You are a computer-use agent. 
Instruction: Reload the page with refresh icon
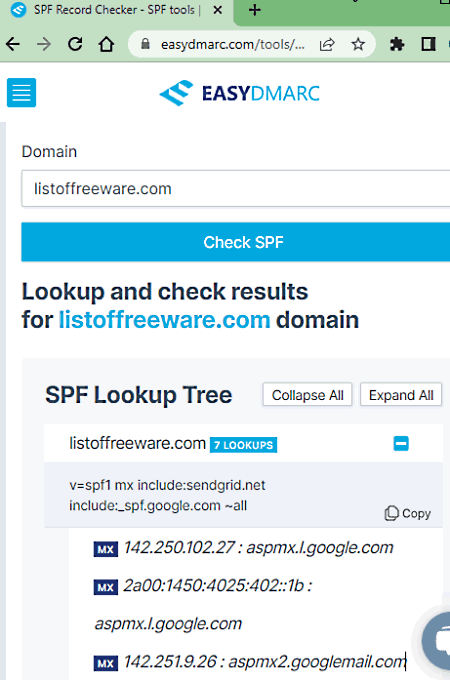pos(75,44)
